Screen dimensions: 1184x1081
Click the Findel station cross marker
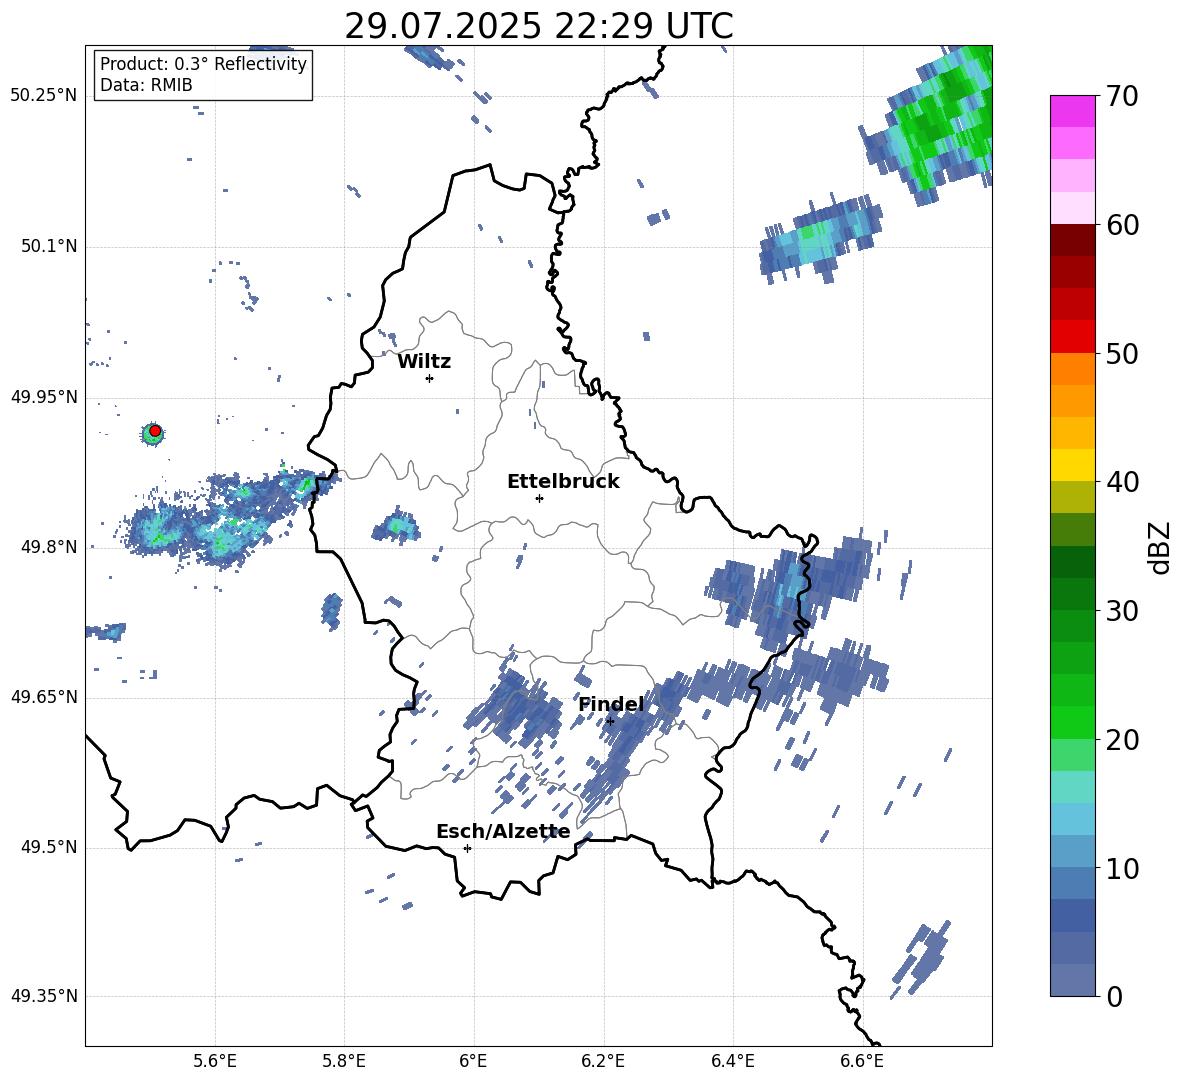point(610,722)
